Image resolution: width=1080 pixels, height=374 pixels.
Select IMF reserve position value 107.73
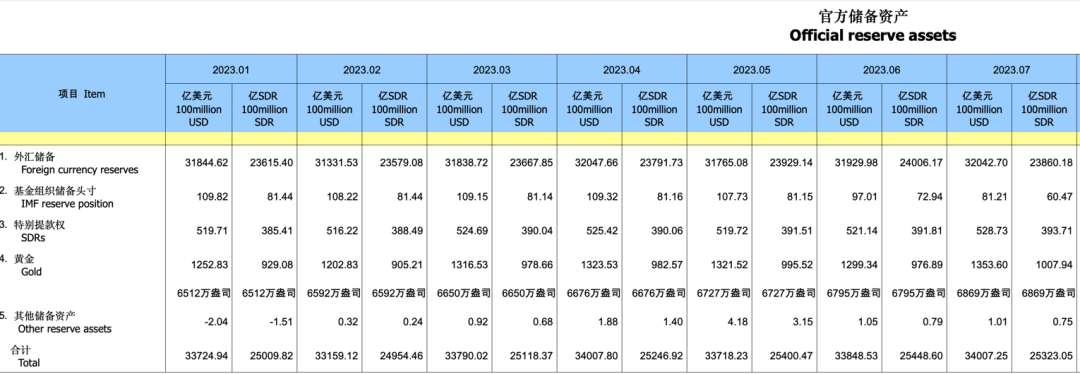735,197
